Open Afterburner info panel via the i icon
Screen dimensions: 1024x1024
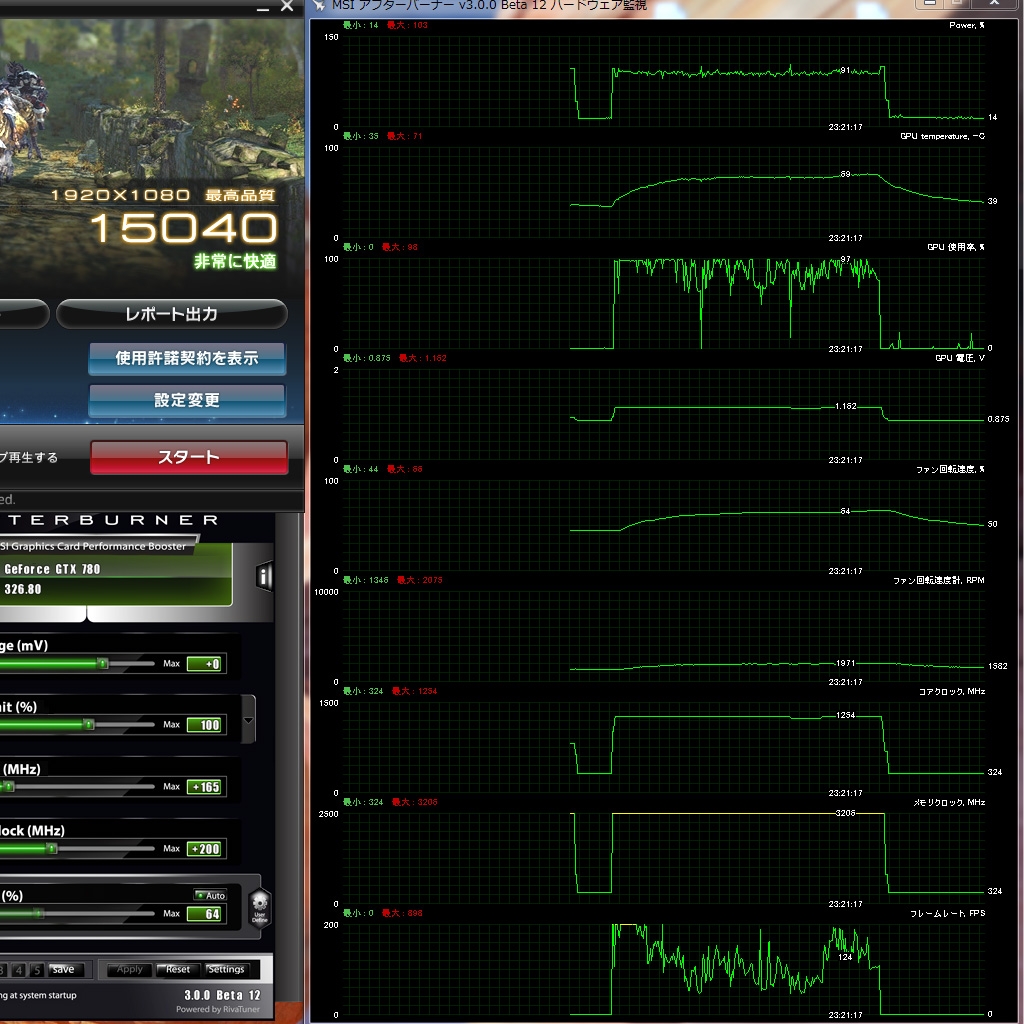[264, 576]
